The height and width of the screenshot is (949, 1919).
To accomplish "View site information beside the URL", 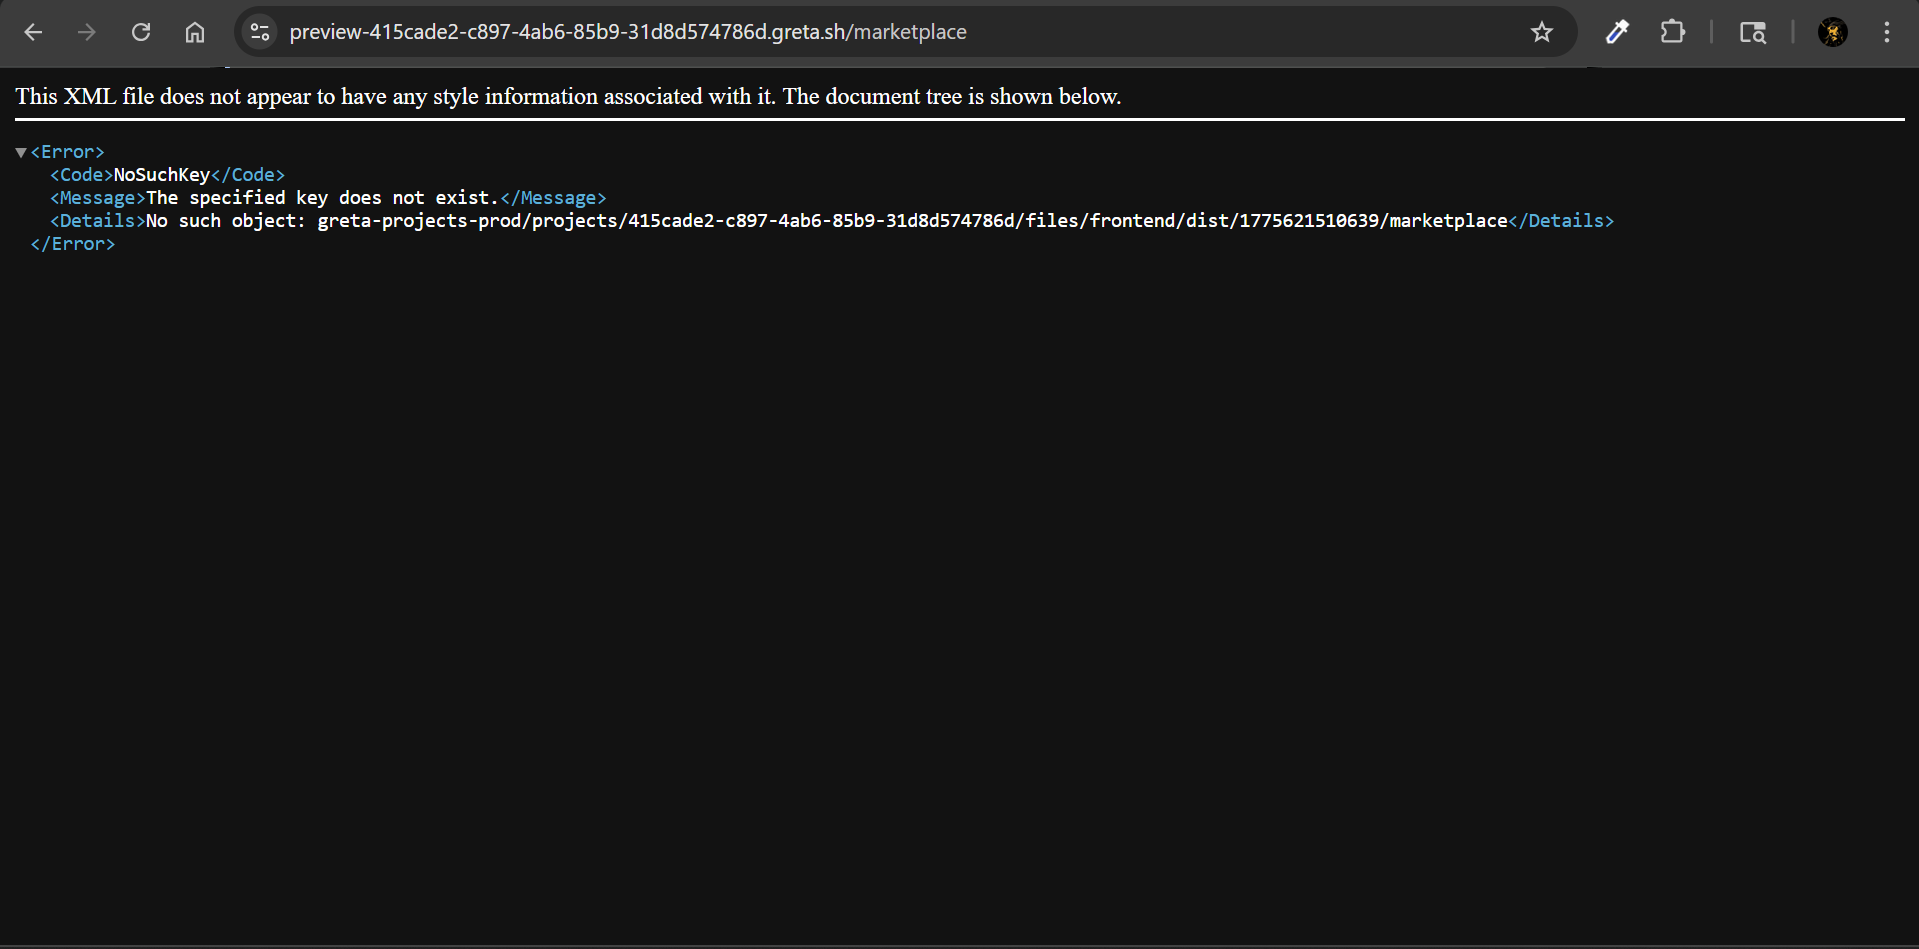I will pyautogui.click(x=260, y=32).
